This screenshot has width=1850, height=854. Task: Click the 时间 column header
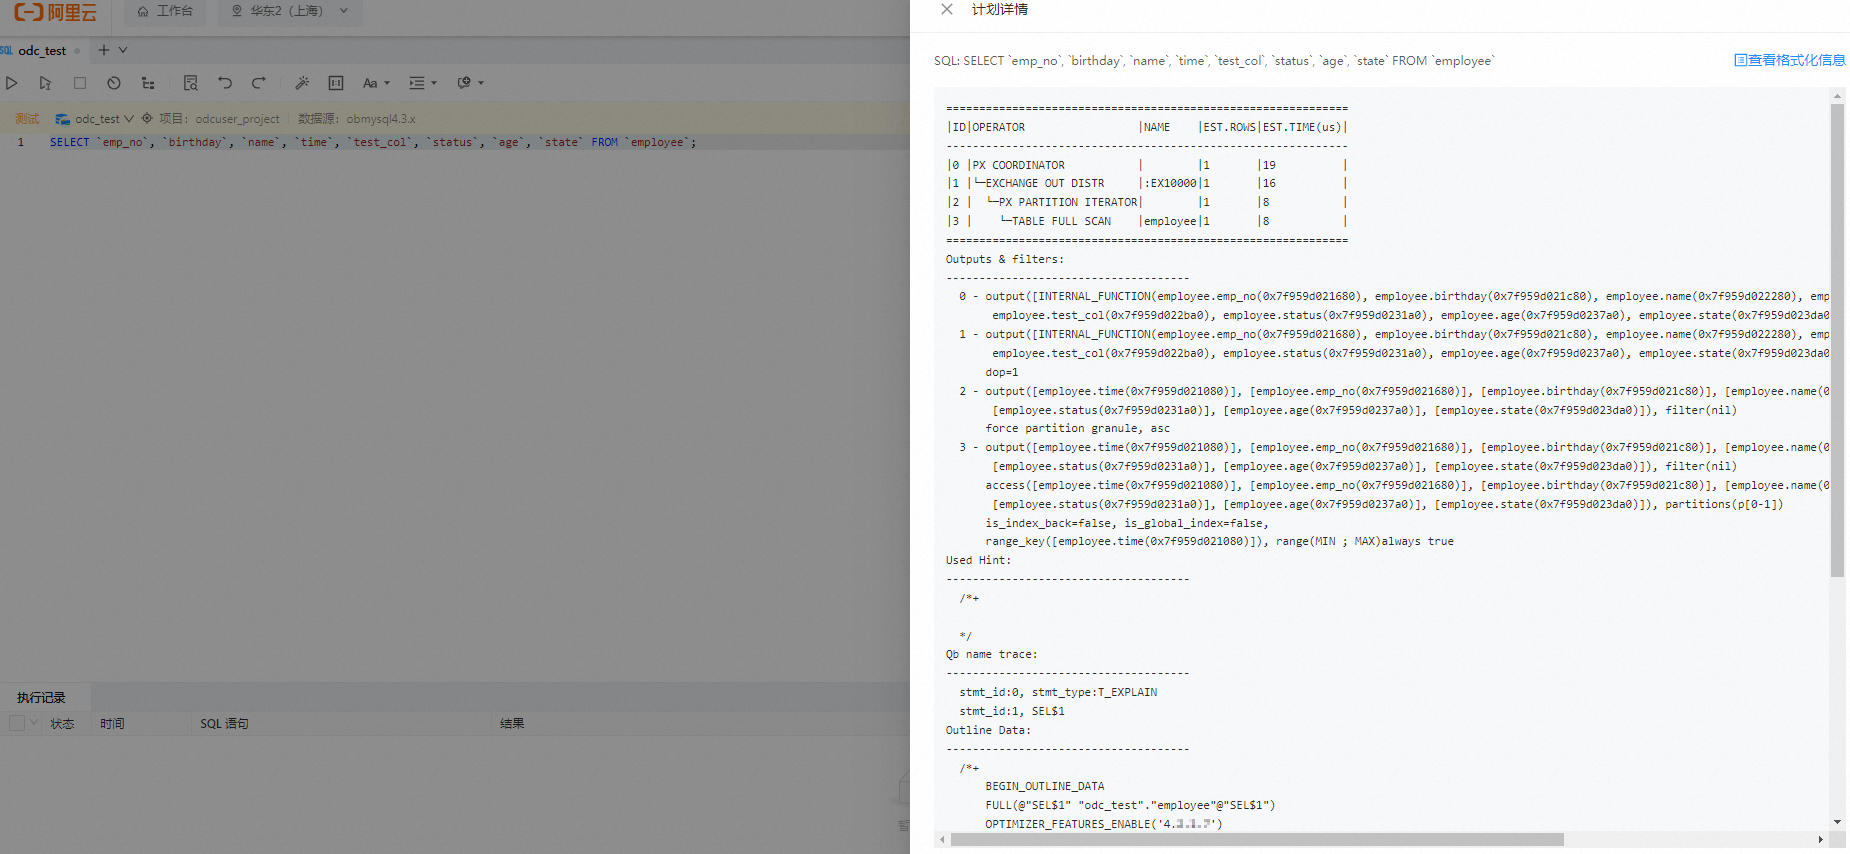[x=112, y=723]
